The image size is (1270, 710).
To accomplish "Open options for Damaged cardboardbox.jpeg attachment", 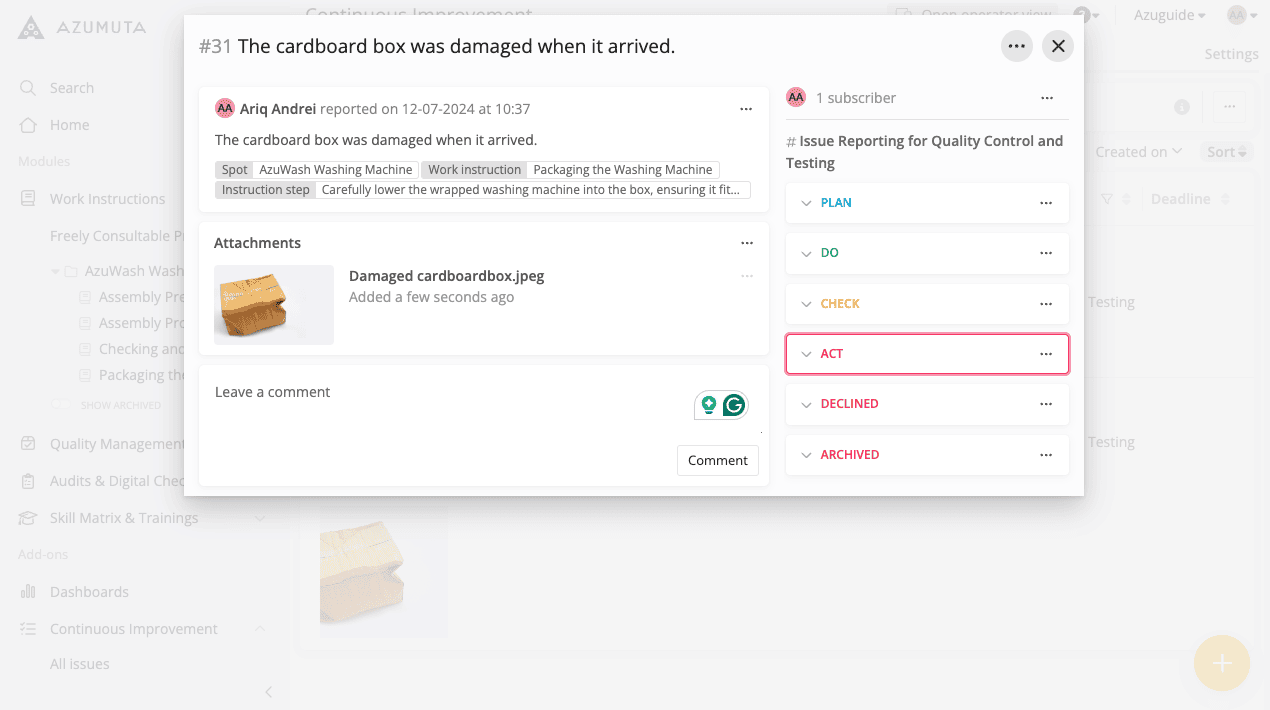I will pyautogui.click(x=746, y=276).
